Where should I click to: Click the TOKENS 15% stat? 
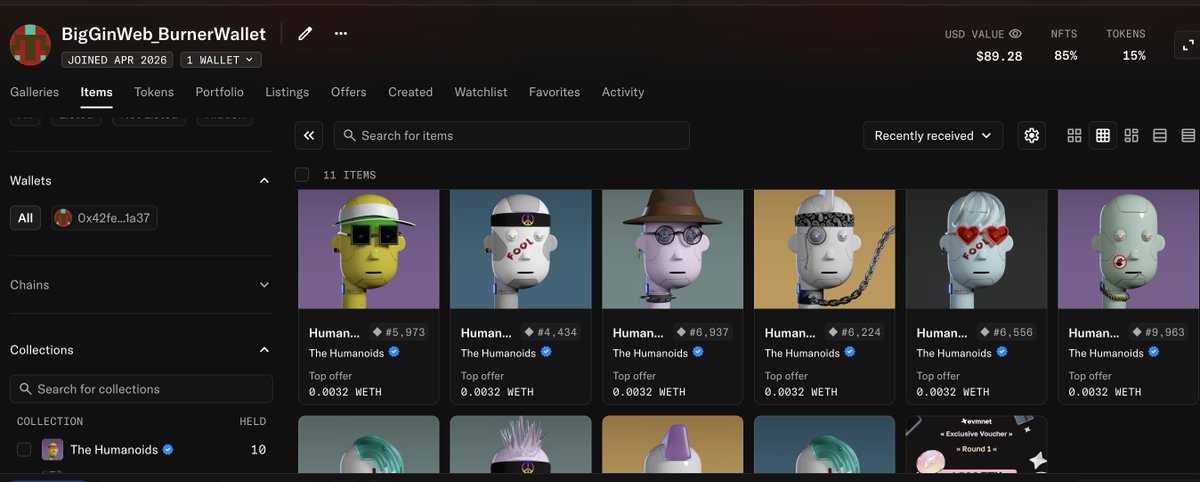pyautogui.click(x=1126, y=45)
